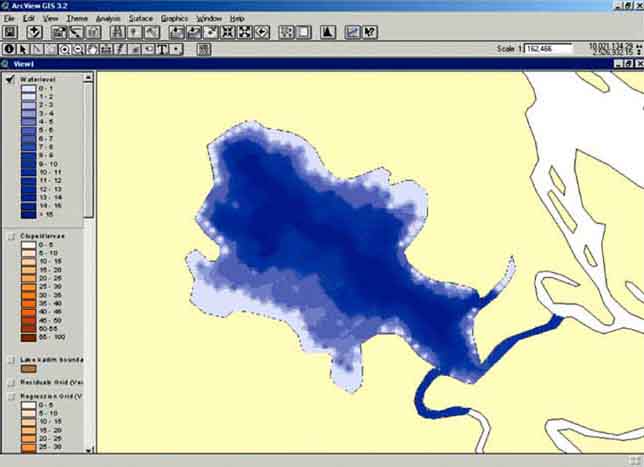Select the Text (T) tool
644x467 pixels.
pyautogui.click(x=161, y=48)
